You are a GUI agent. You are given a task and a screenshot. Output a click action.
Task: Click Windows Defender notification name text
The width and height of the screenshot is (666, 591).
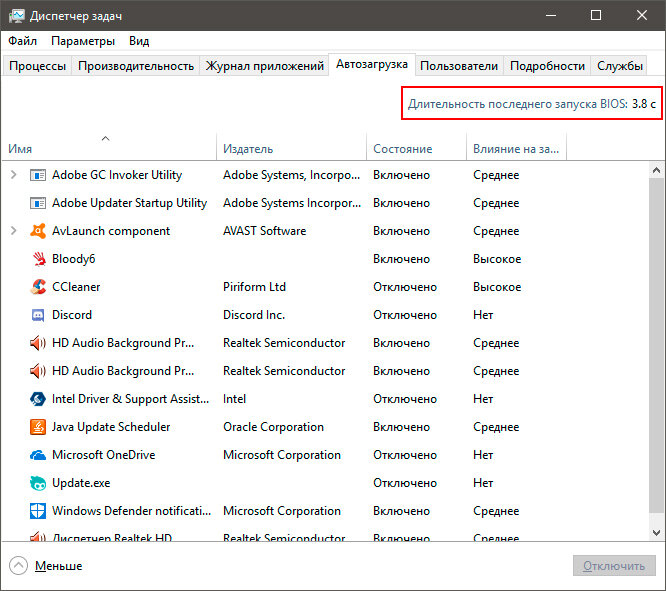[x=131, y=511]
